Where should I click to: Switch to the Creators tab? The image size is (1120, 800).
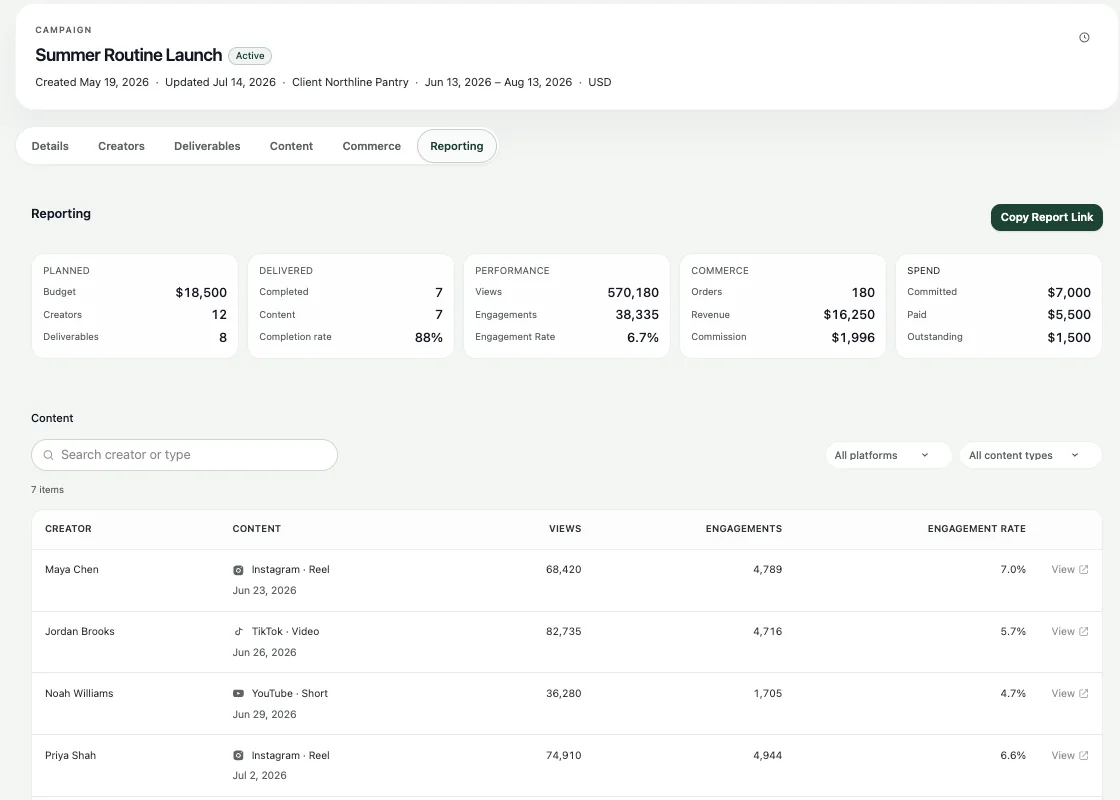[x=121, y=146]
